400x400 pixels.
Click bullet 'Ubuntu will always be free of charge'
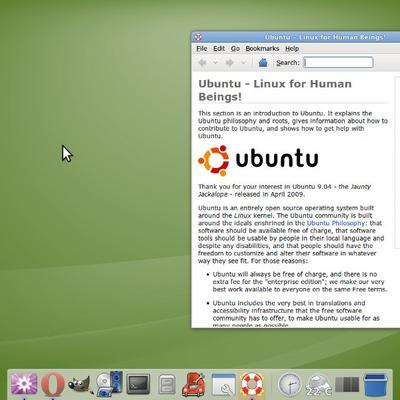(x=300, y=282)
